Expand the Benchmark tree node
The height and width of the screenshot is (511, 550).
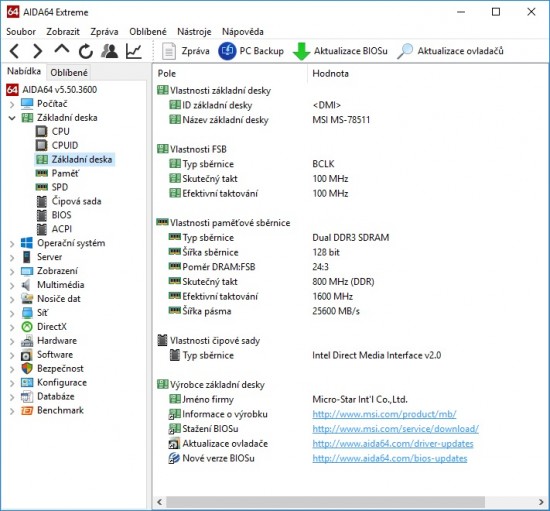click(12, 411)
